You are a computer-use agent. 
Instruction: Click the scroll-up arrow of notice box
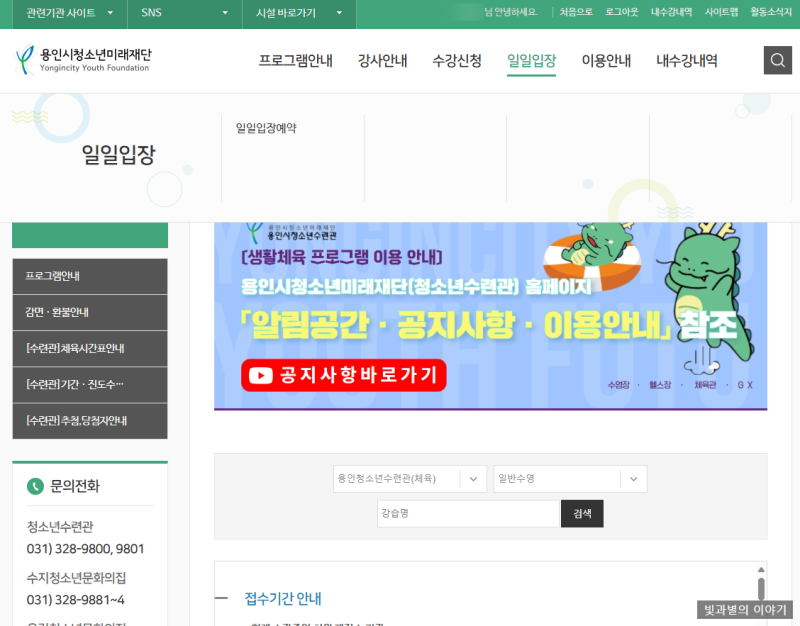tap(761, 569)
